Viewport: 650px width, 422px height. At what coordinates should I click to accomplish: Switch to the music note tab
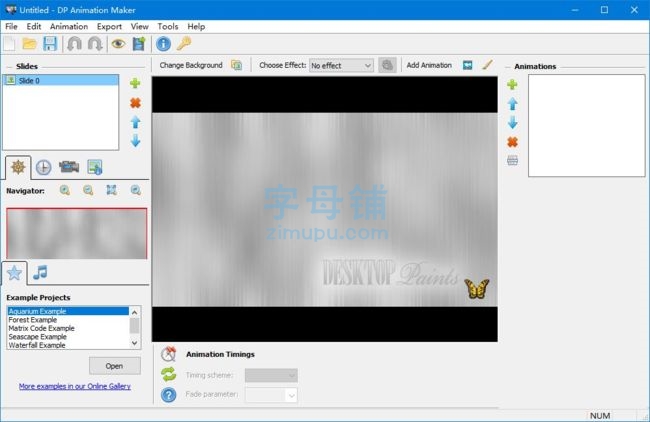click(x=40, y=272)
